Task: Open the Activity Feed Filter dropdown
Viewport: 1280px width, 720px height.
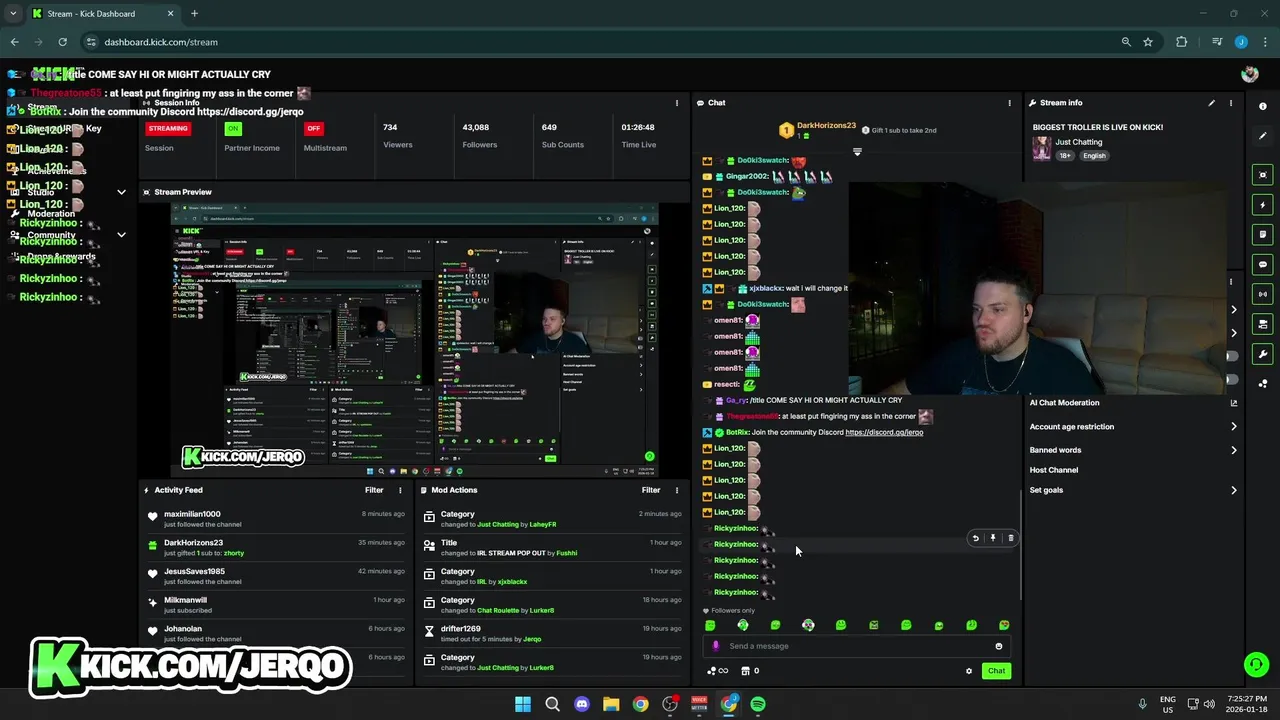Action: [374, 490]
